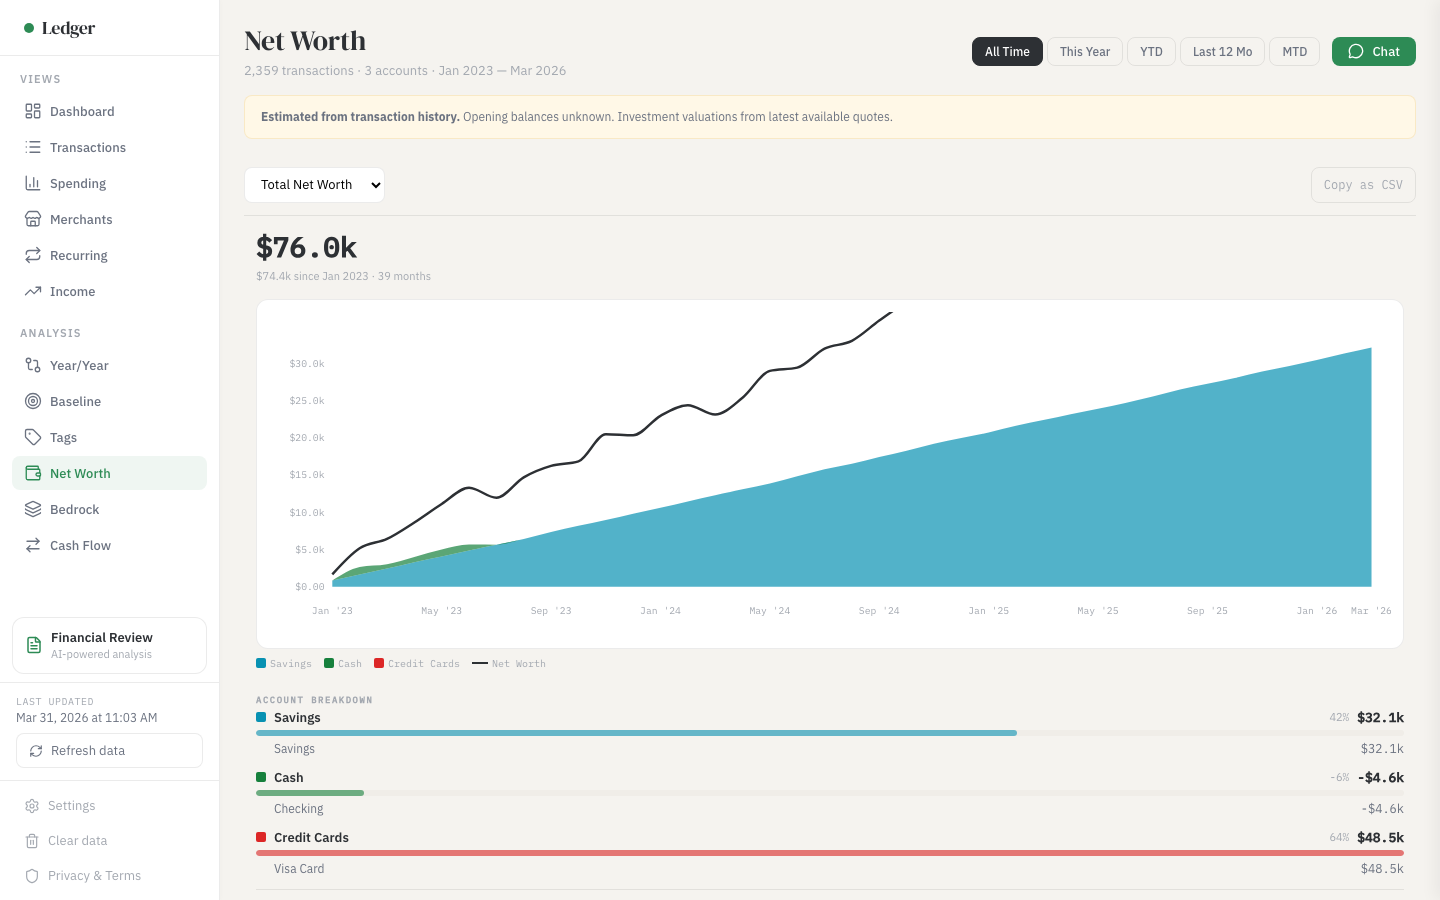This screenshot has width=1440, height=900.
Task: Expand the Savings account breakdown row
Action: click(297, 718)
